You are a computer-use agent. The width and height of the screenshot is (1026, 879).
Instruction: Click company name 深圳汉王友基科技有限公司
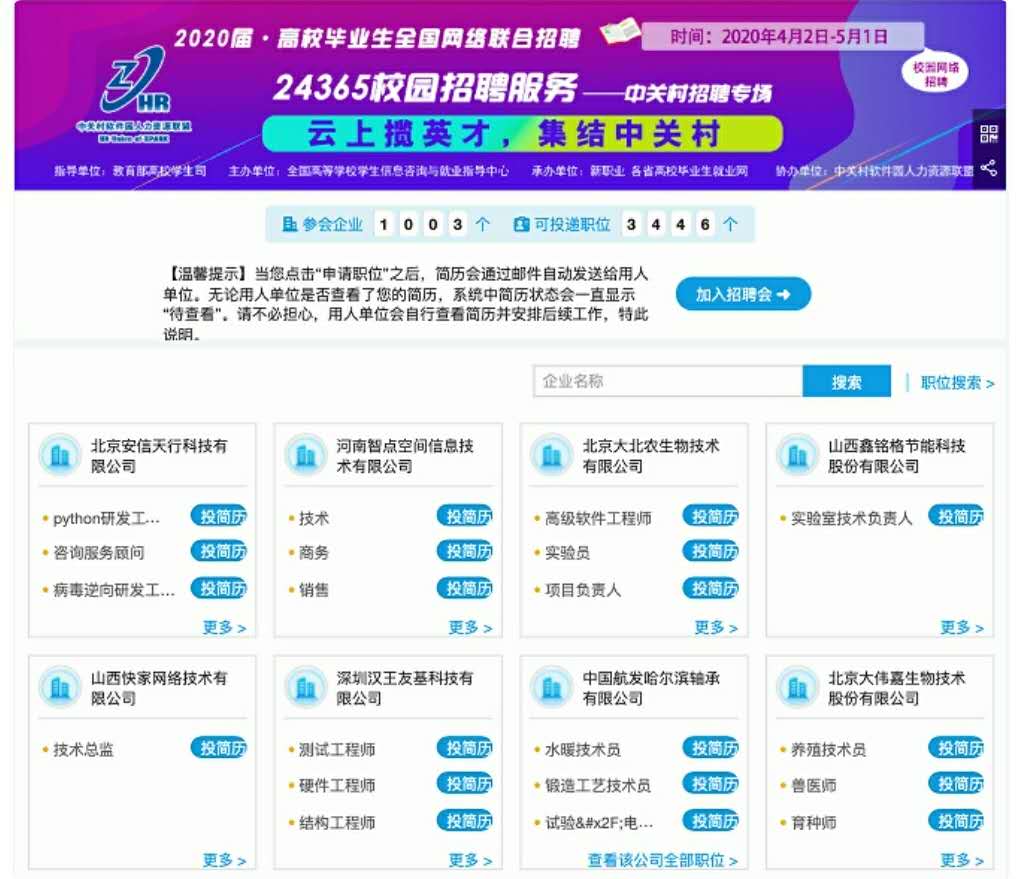pyautogui.click(x=405, y=688)
